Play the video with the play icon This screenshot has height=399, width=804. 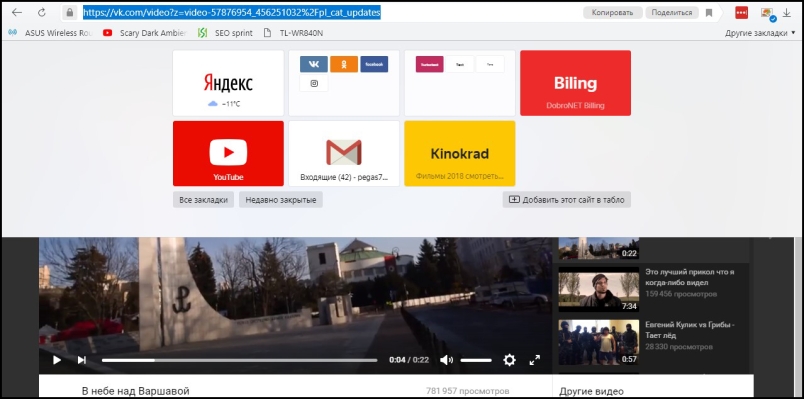coord(57,360)
